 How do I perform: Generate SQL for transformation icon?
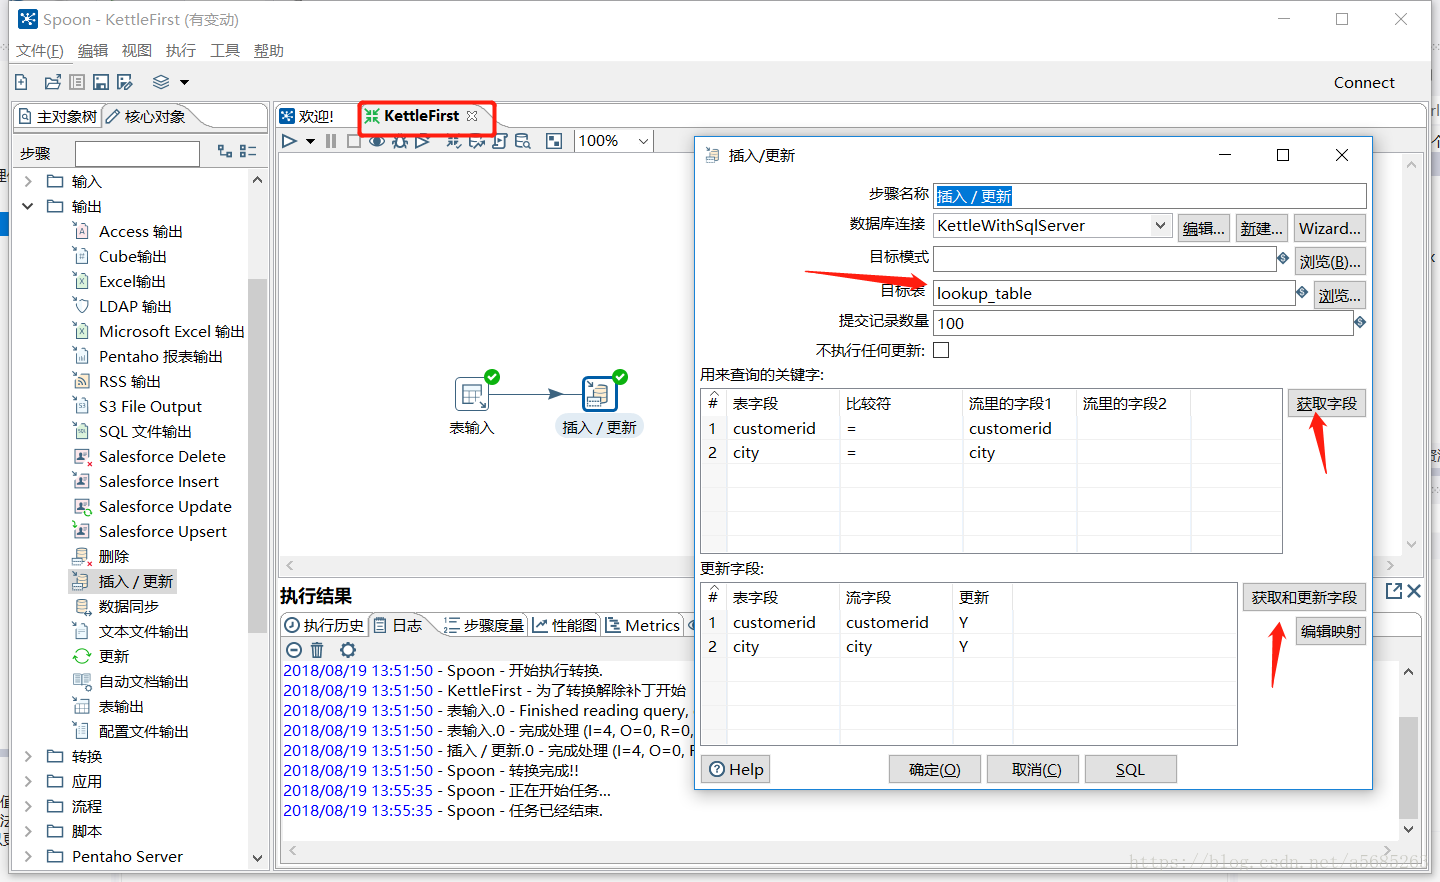(x=500, y=141)
